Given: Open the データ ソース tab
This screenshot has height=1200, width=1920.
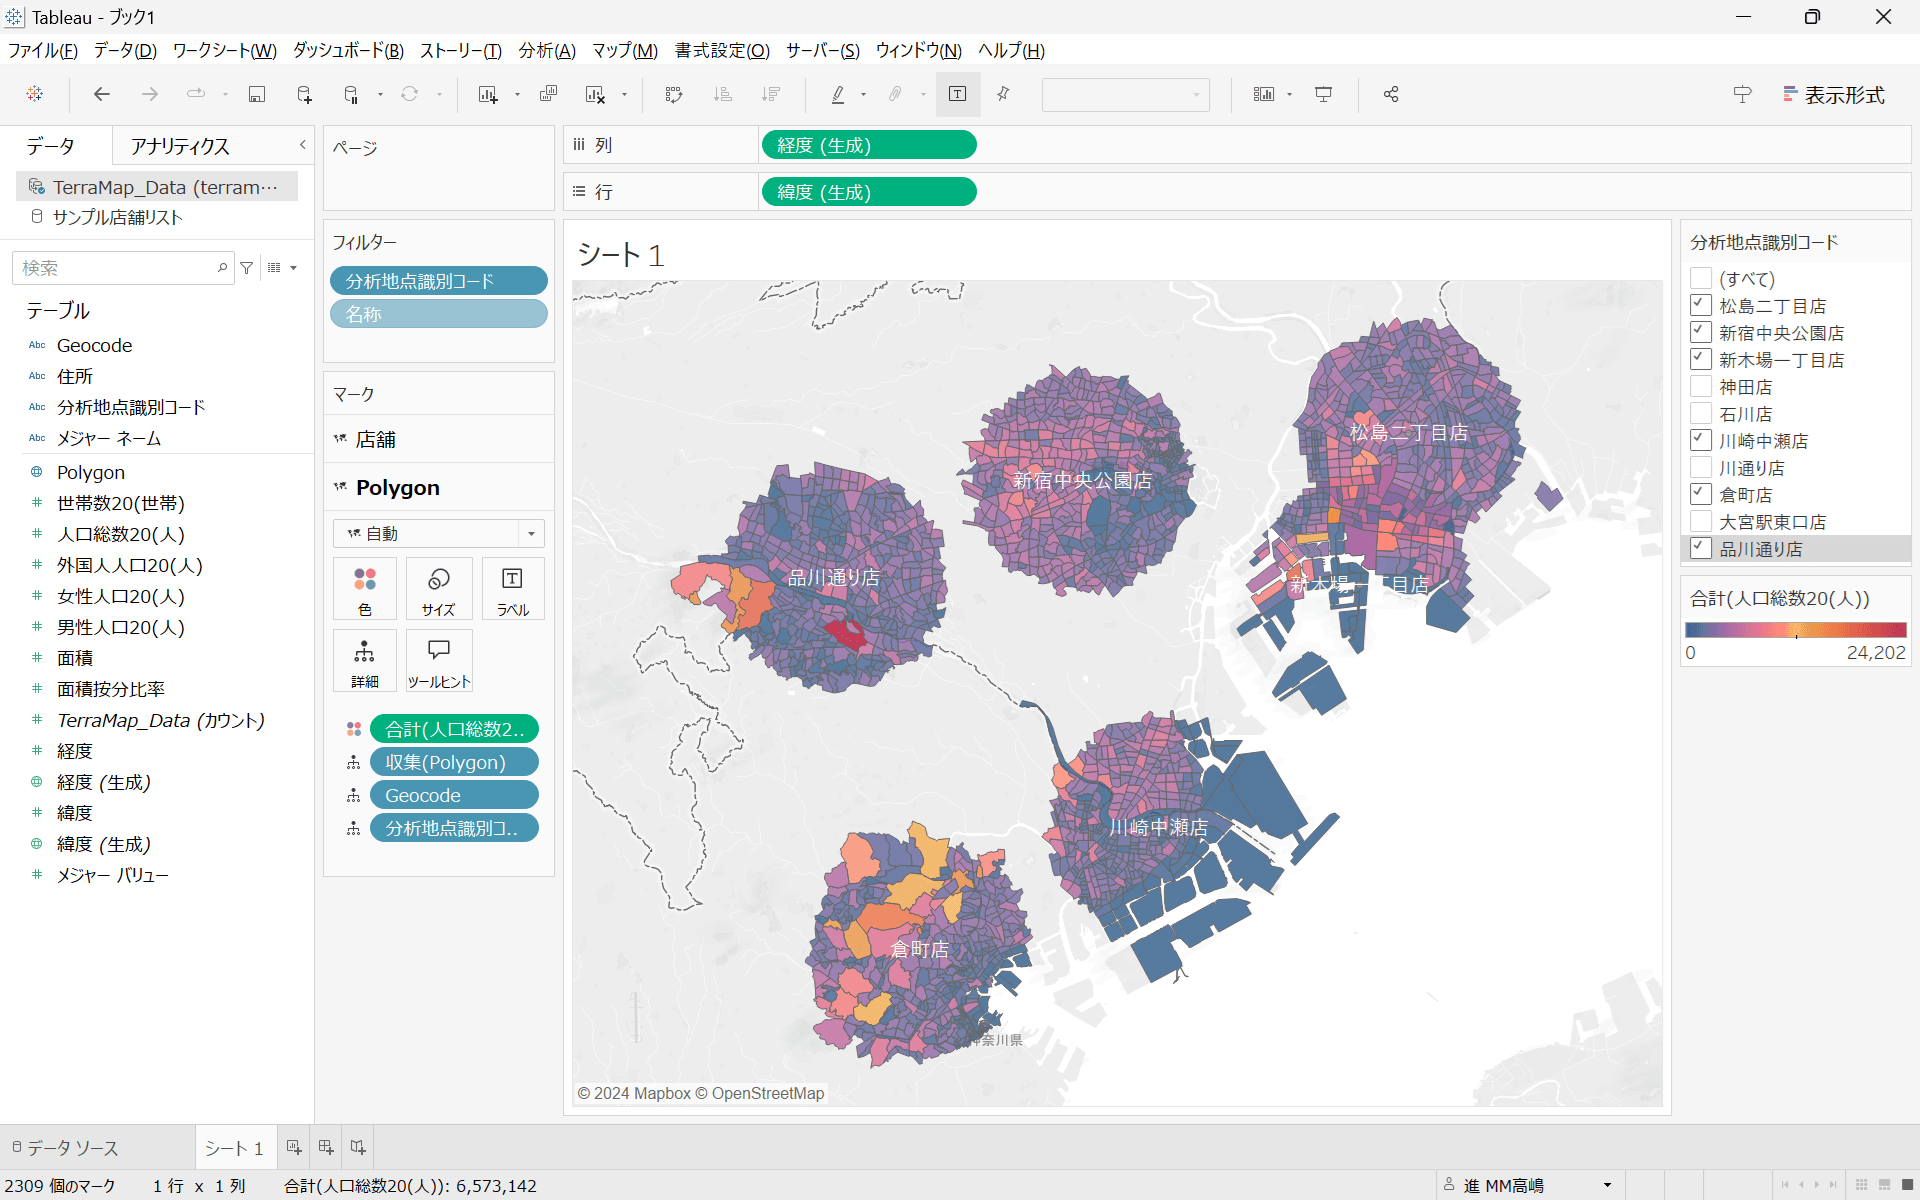Looking at the screenshot, I should pos(64,1148).
